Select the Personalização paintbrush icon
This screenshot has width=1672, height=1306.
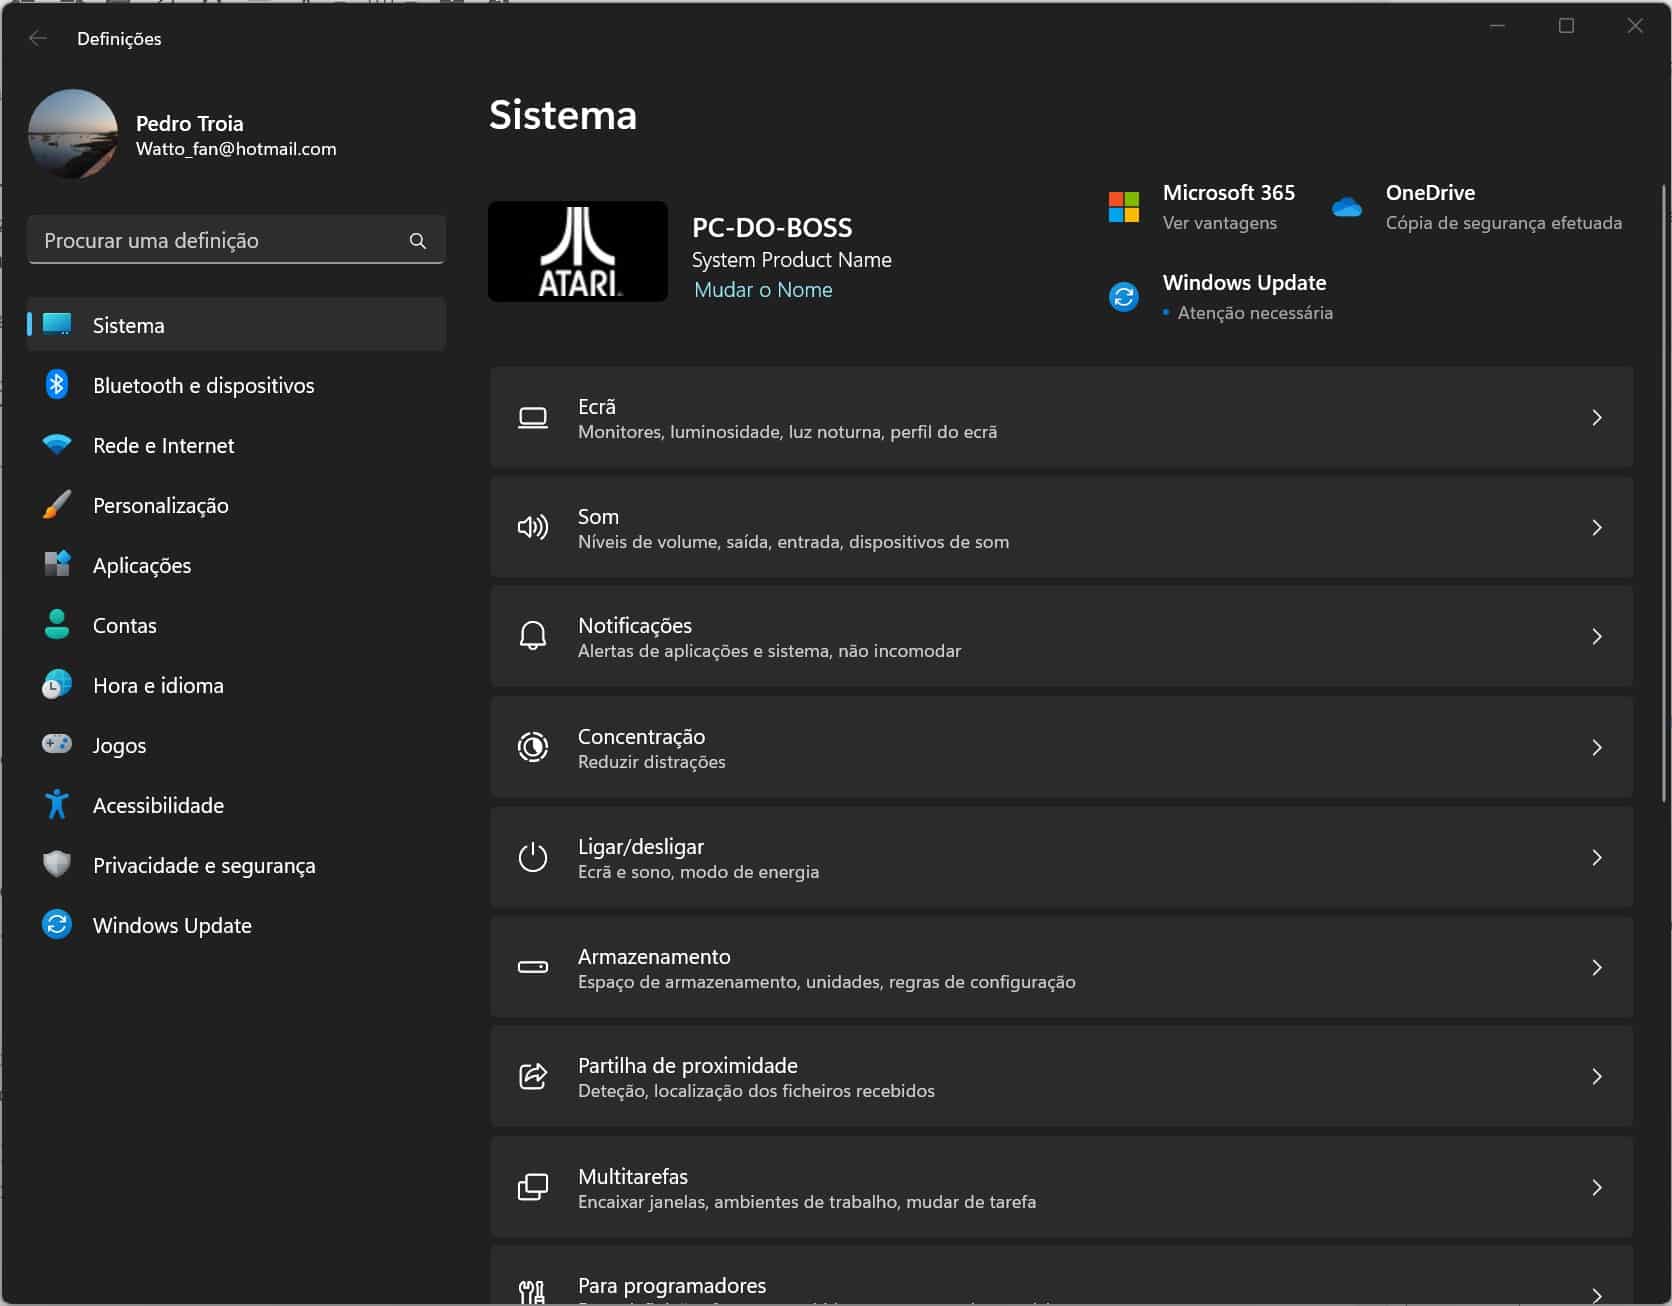click(57, 505)
